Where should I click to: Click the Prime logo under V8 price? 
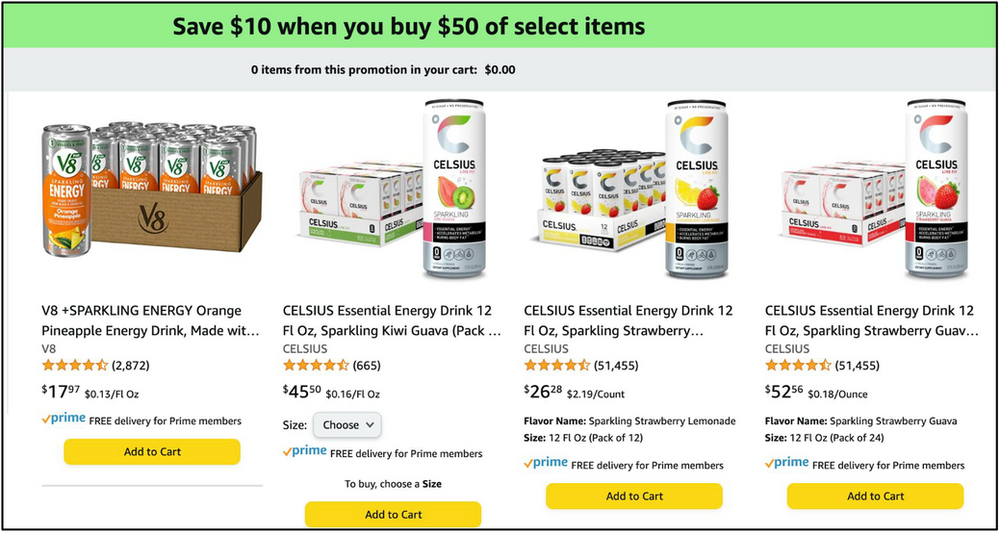point(64,419)
